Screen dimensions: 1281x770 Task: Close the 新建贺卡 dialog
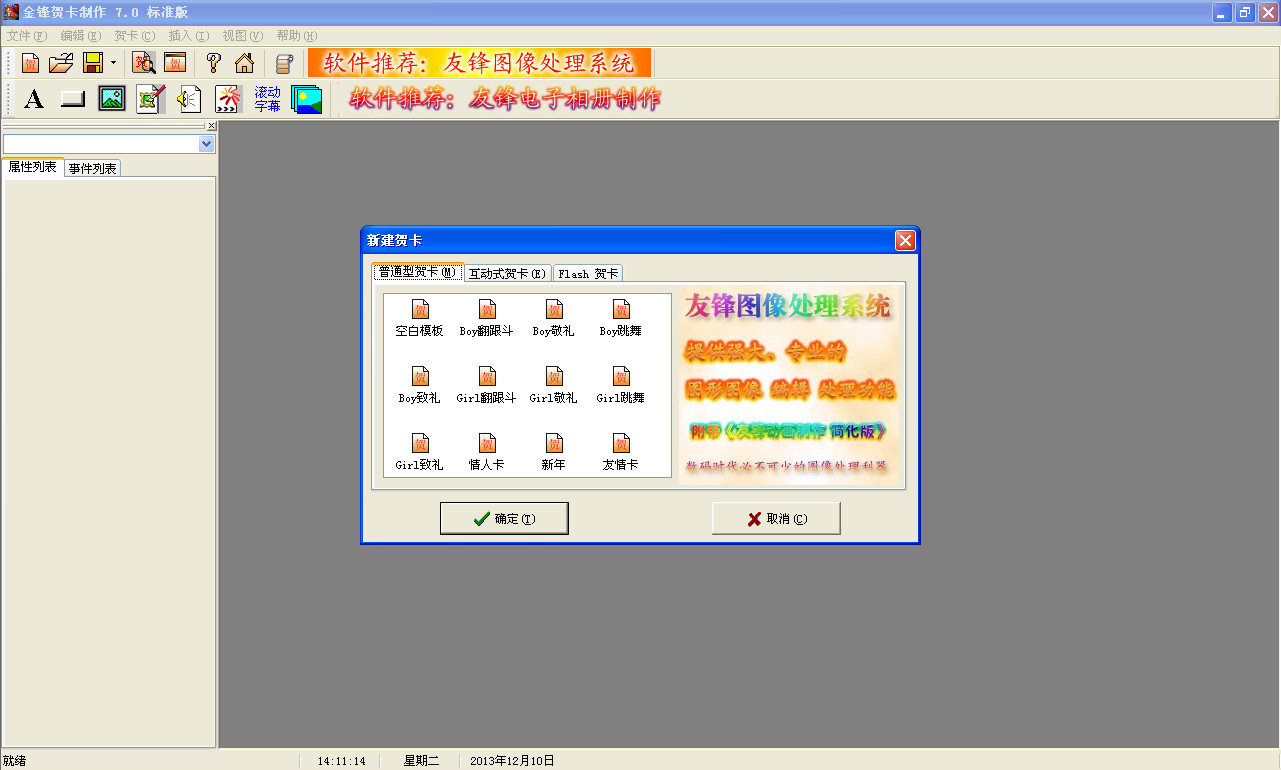905,240
